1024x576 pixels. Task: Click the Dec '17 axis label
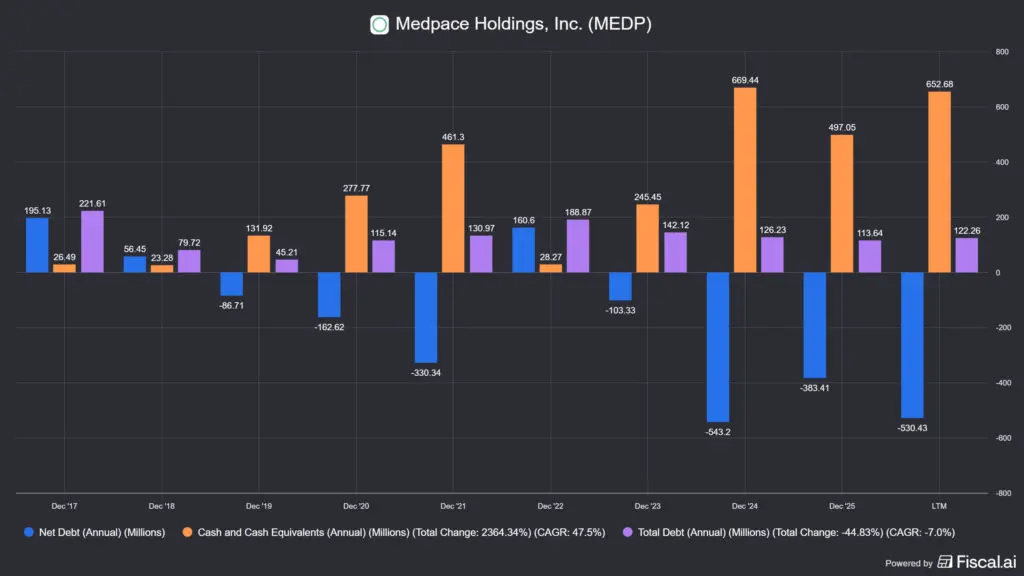[64, 506]
